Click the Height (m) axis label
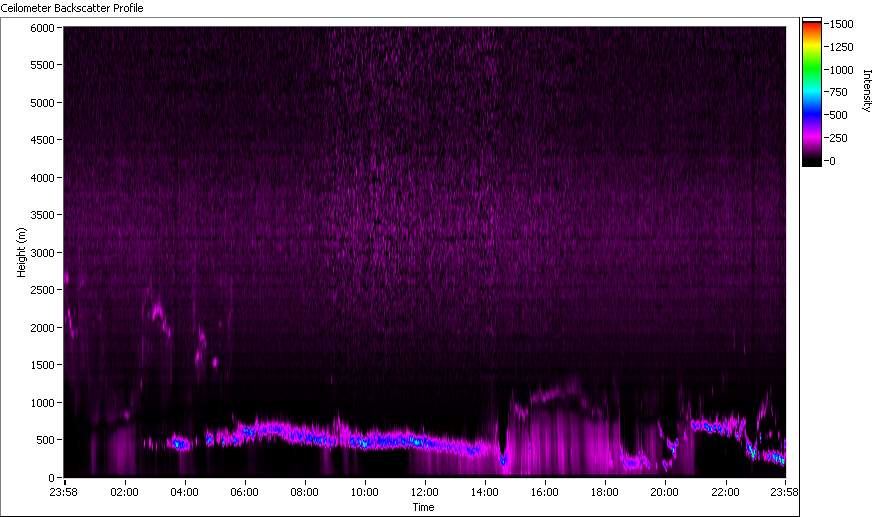 [x=21, y=252]
